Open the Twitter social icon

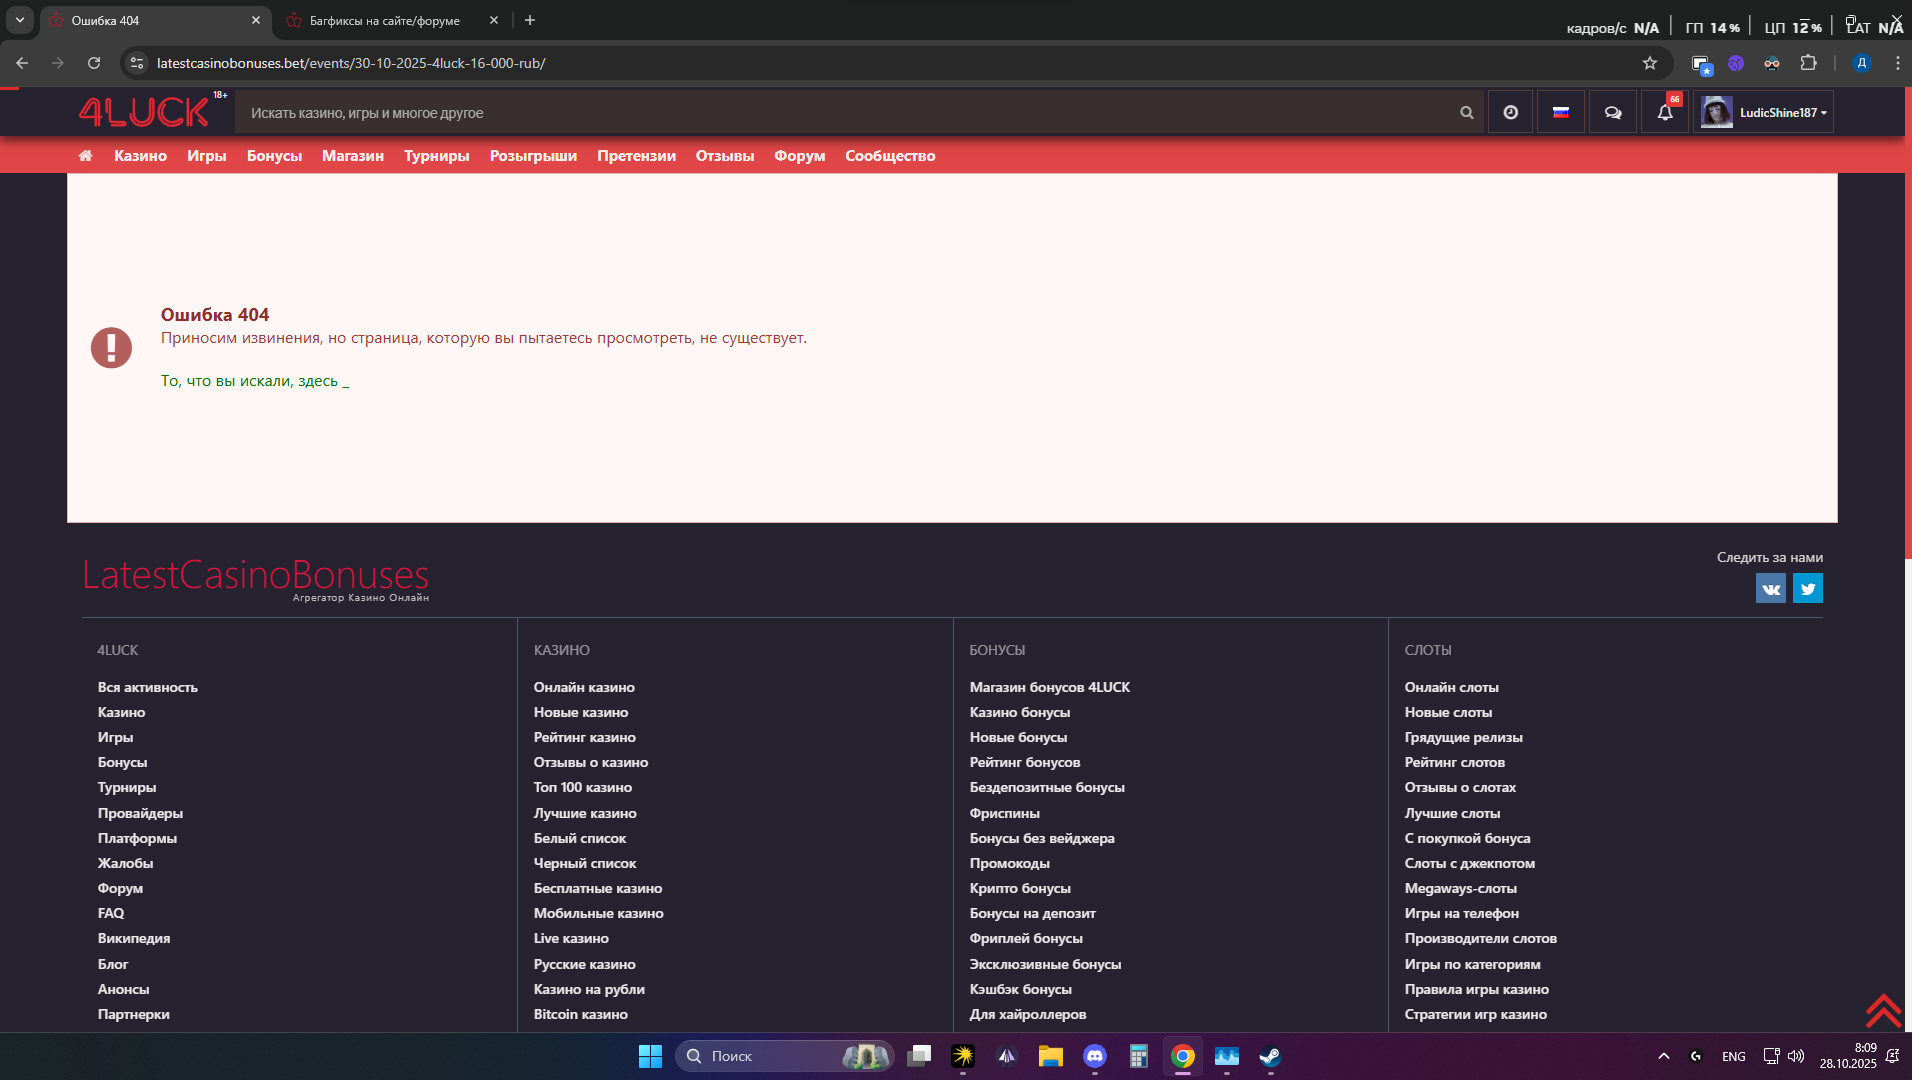(1807, 589)
